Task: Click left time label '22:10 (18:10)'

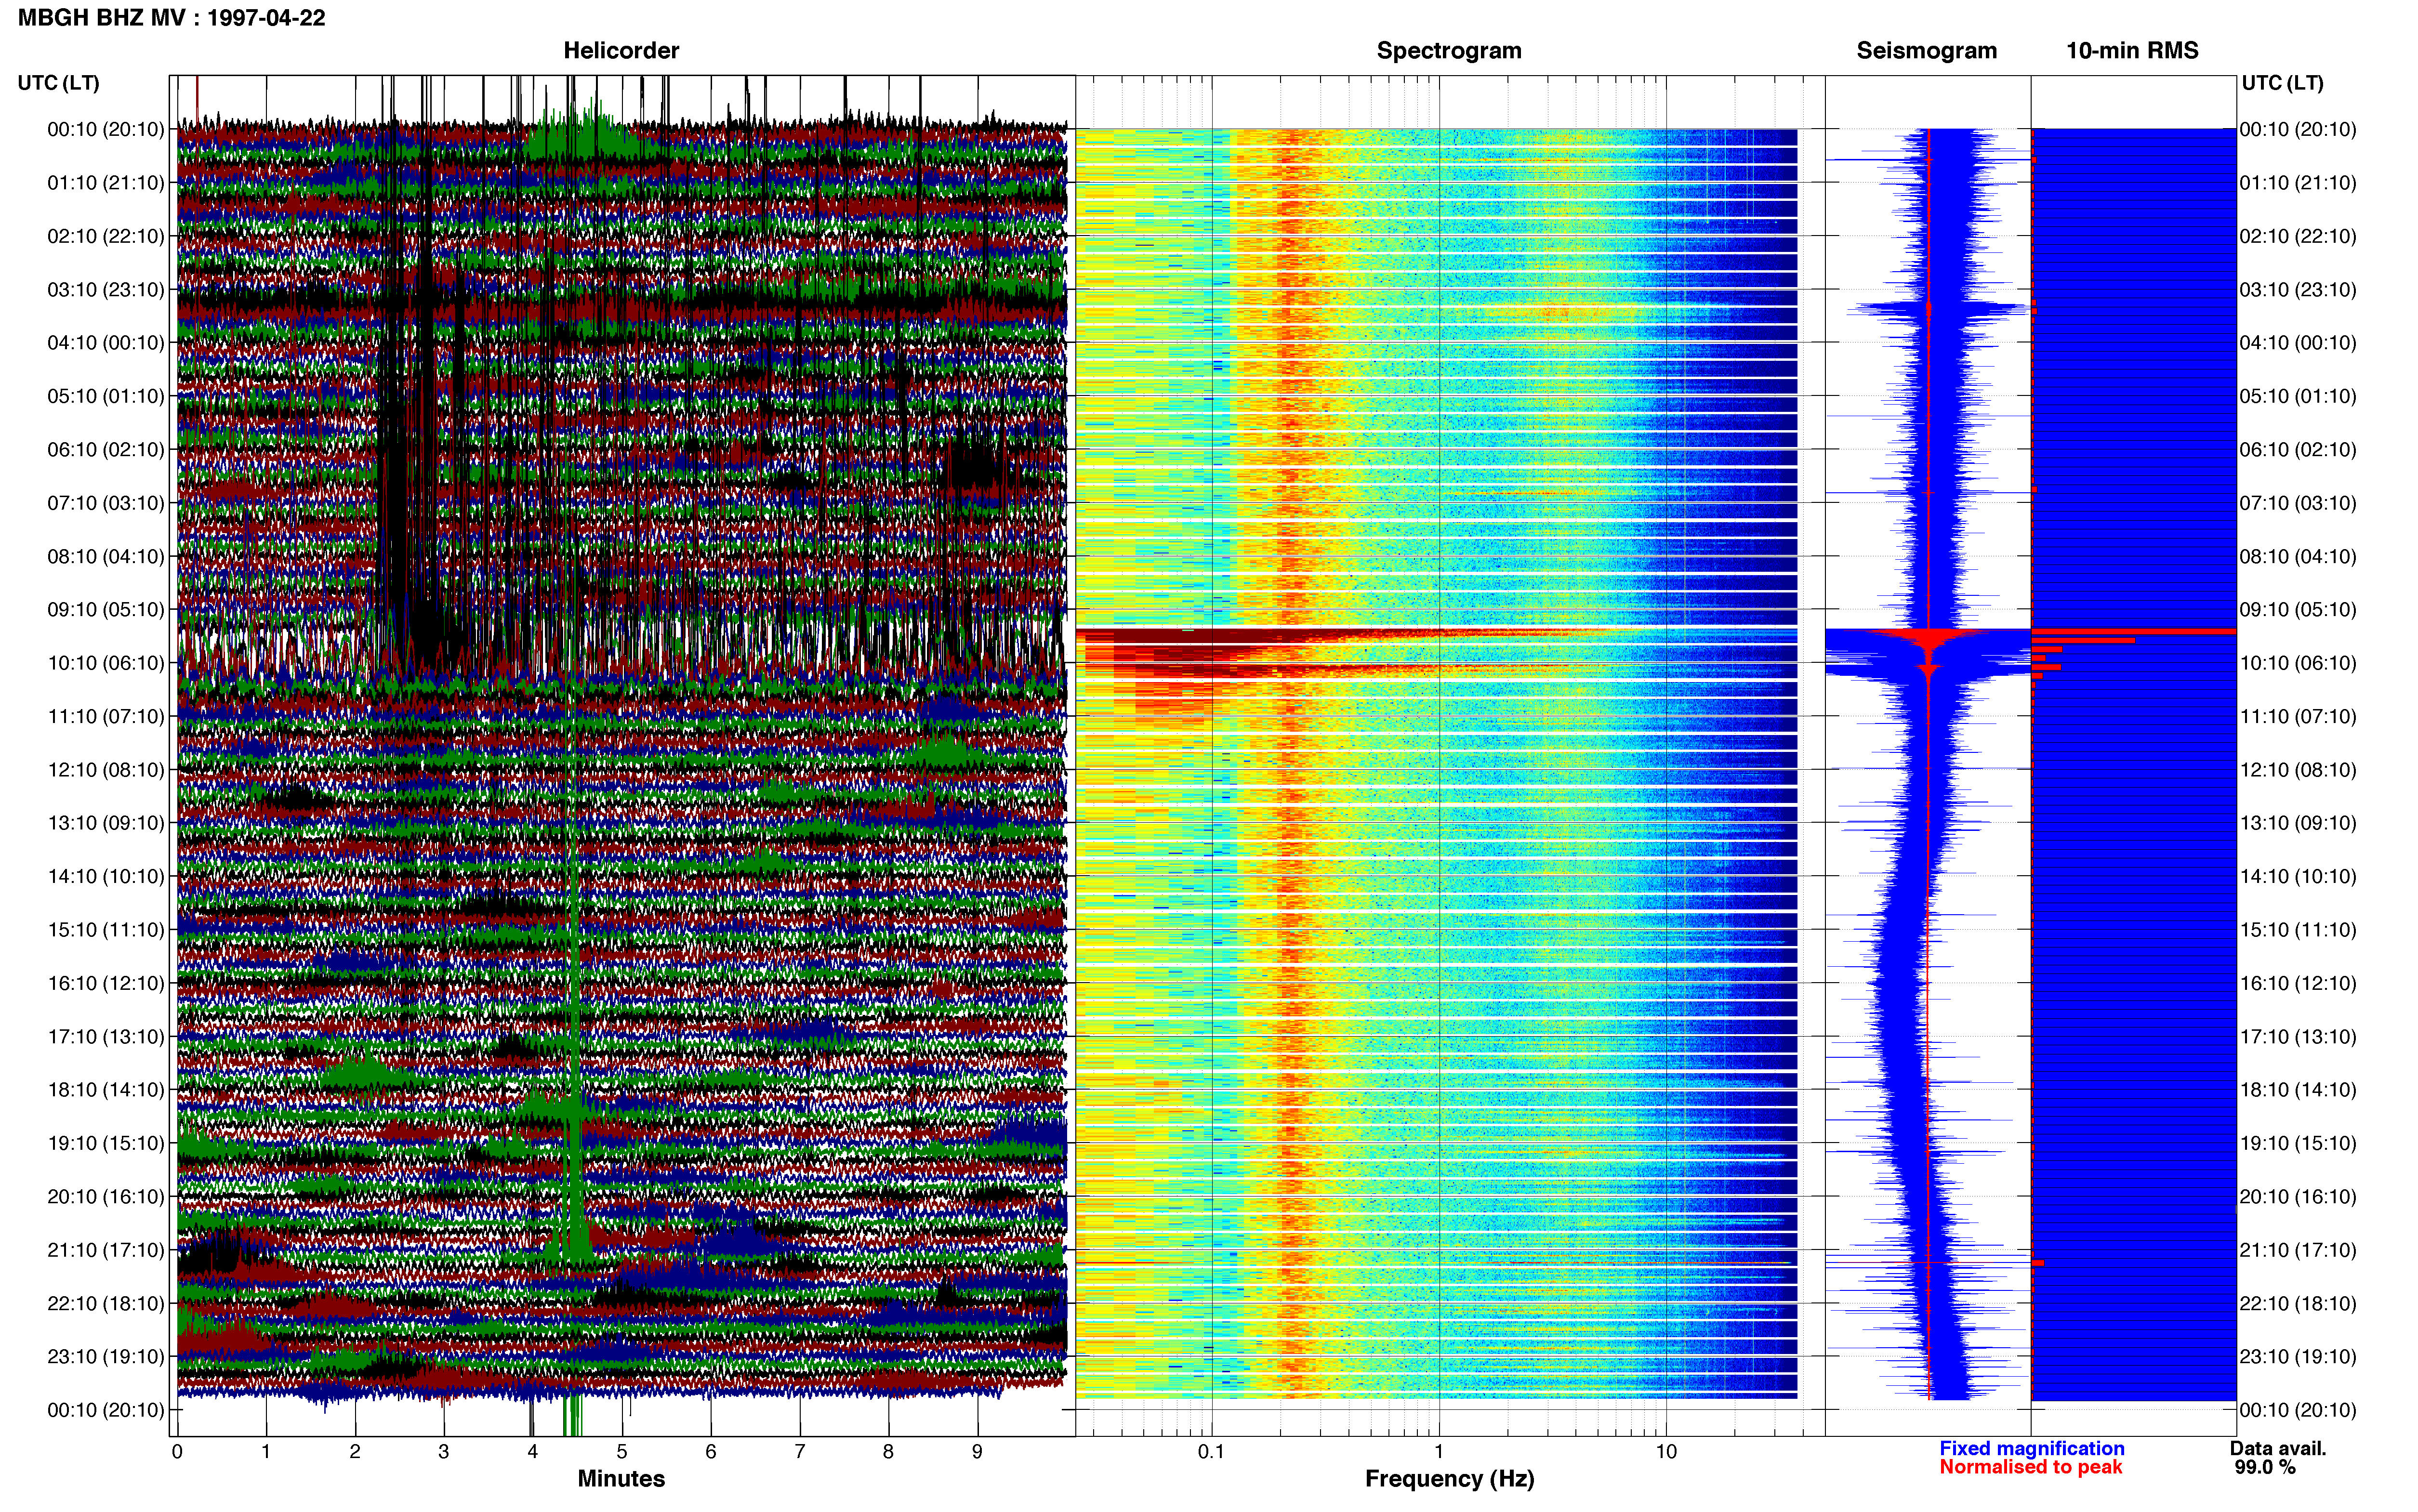Action: click(106, 1303)
